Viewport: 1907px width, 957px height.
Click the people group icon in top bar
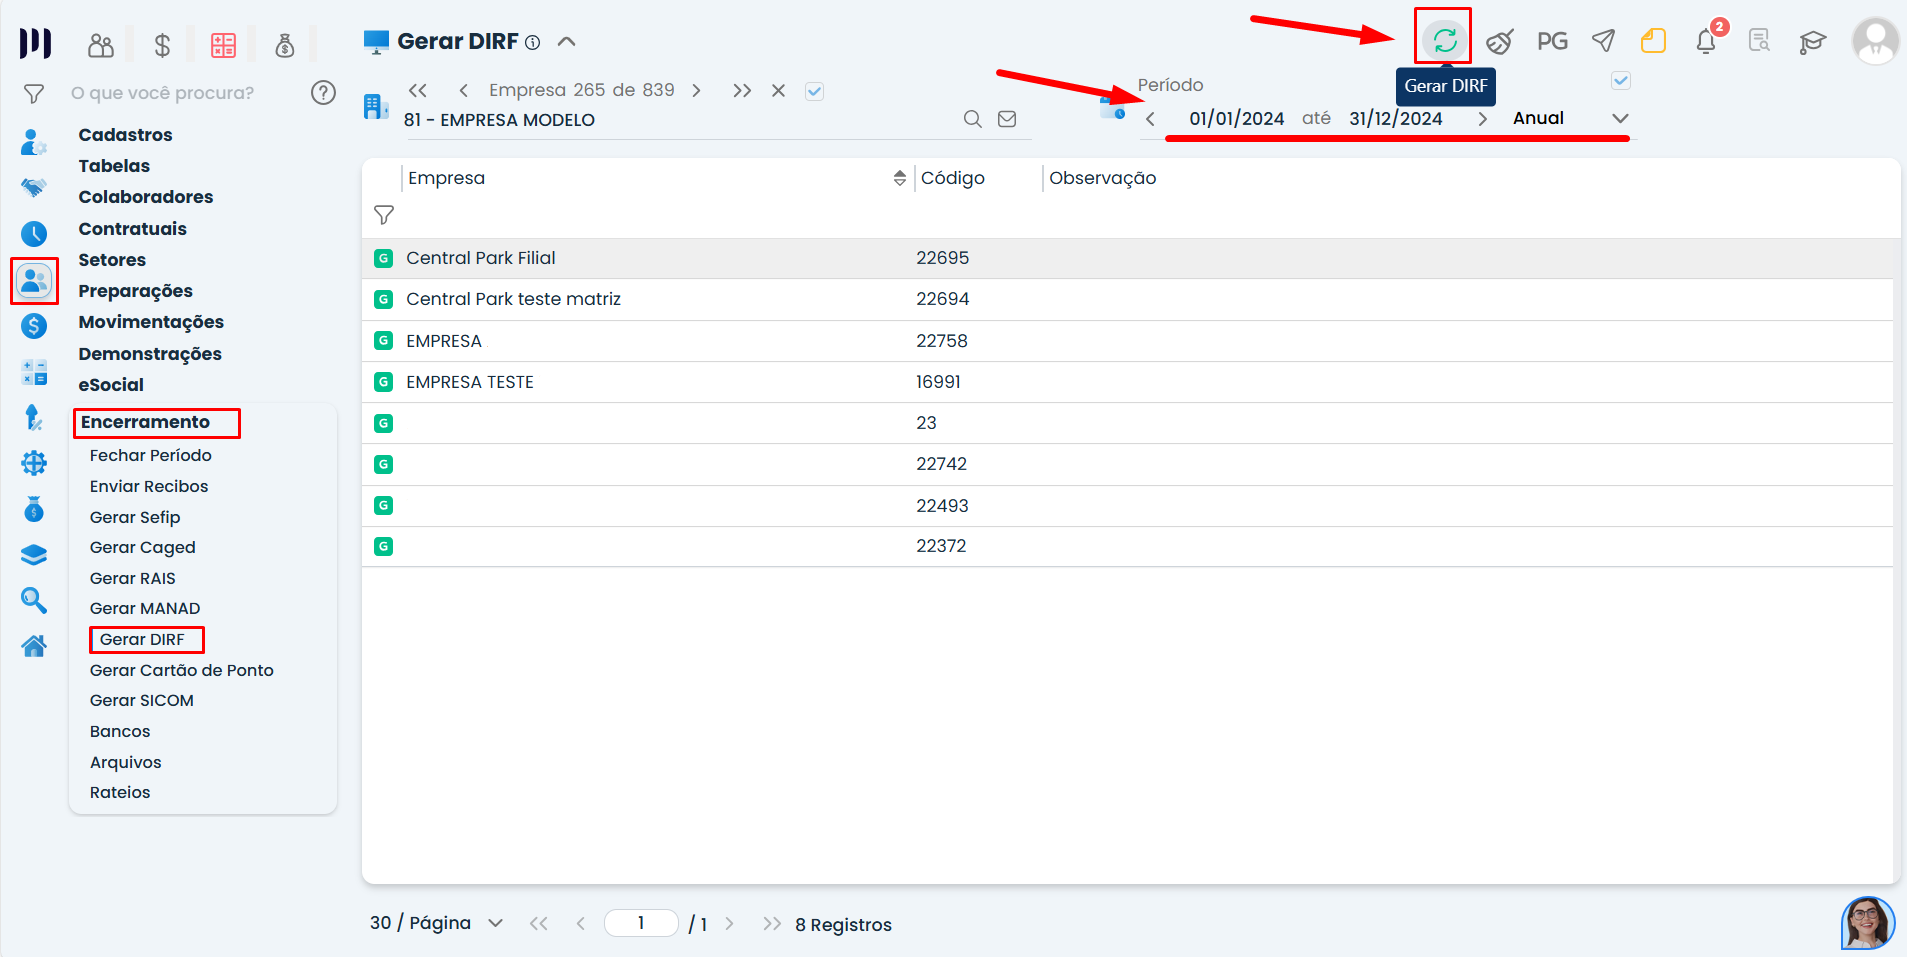tap(101, 45)
